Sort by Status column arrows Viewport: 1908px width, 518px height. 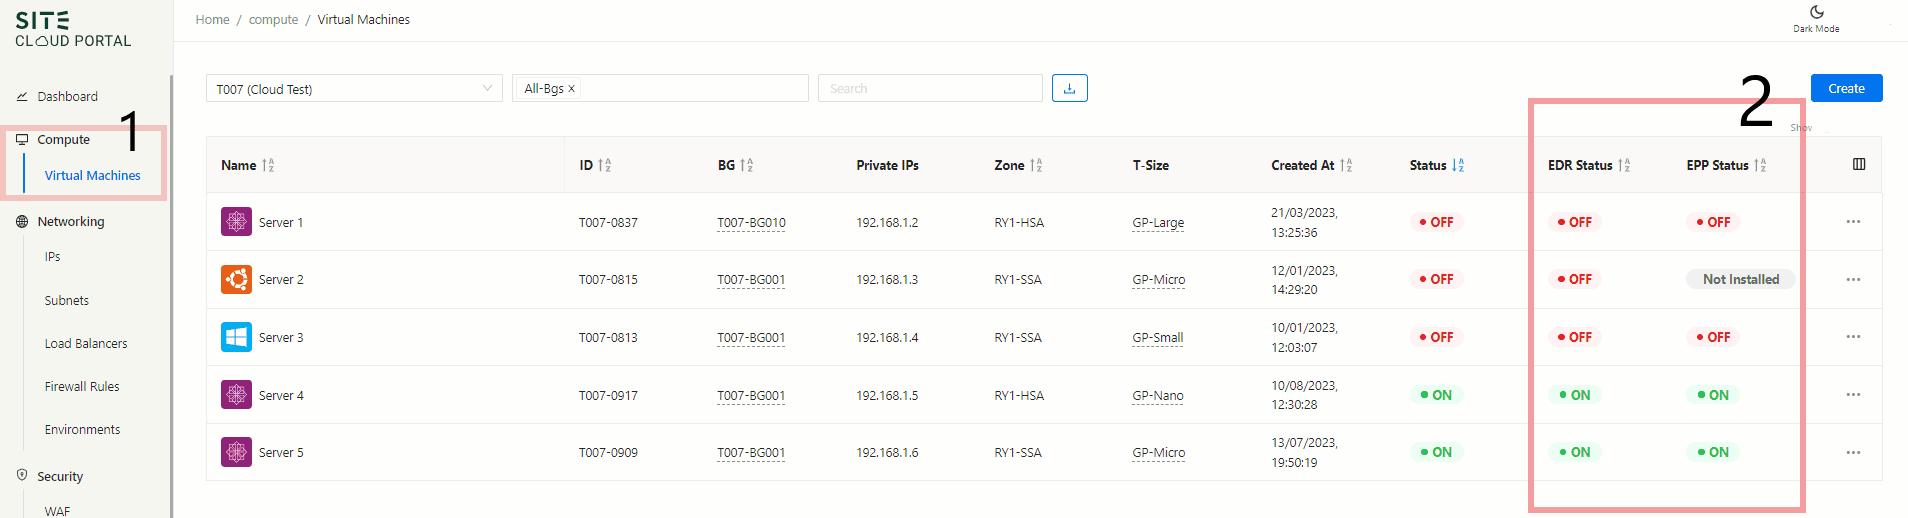pyautogui.click(x=1458, y=165)
